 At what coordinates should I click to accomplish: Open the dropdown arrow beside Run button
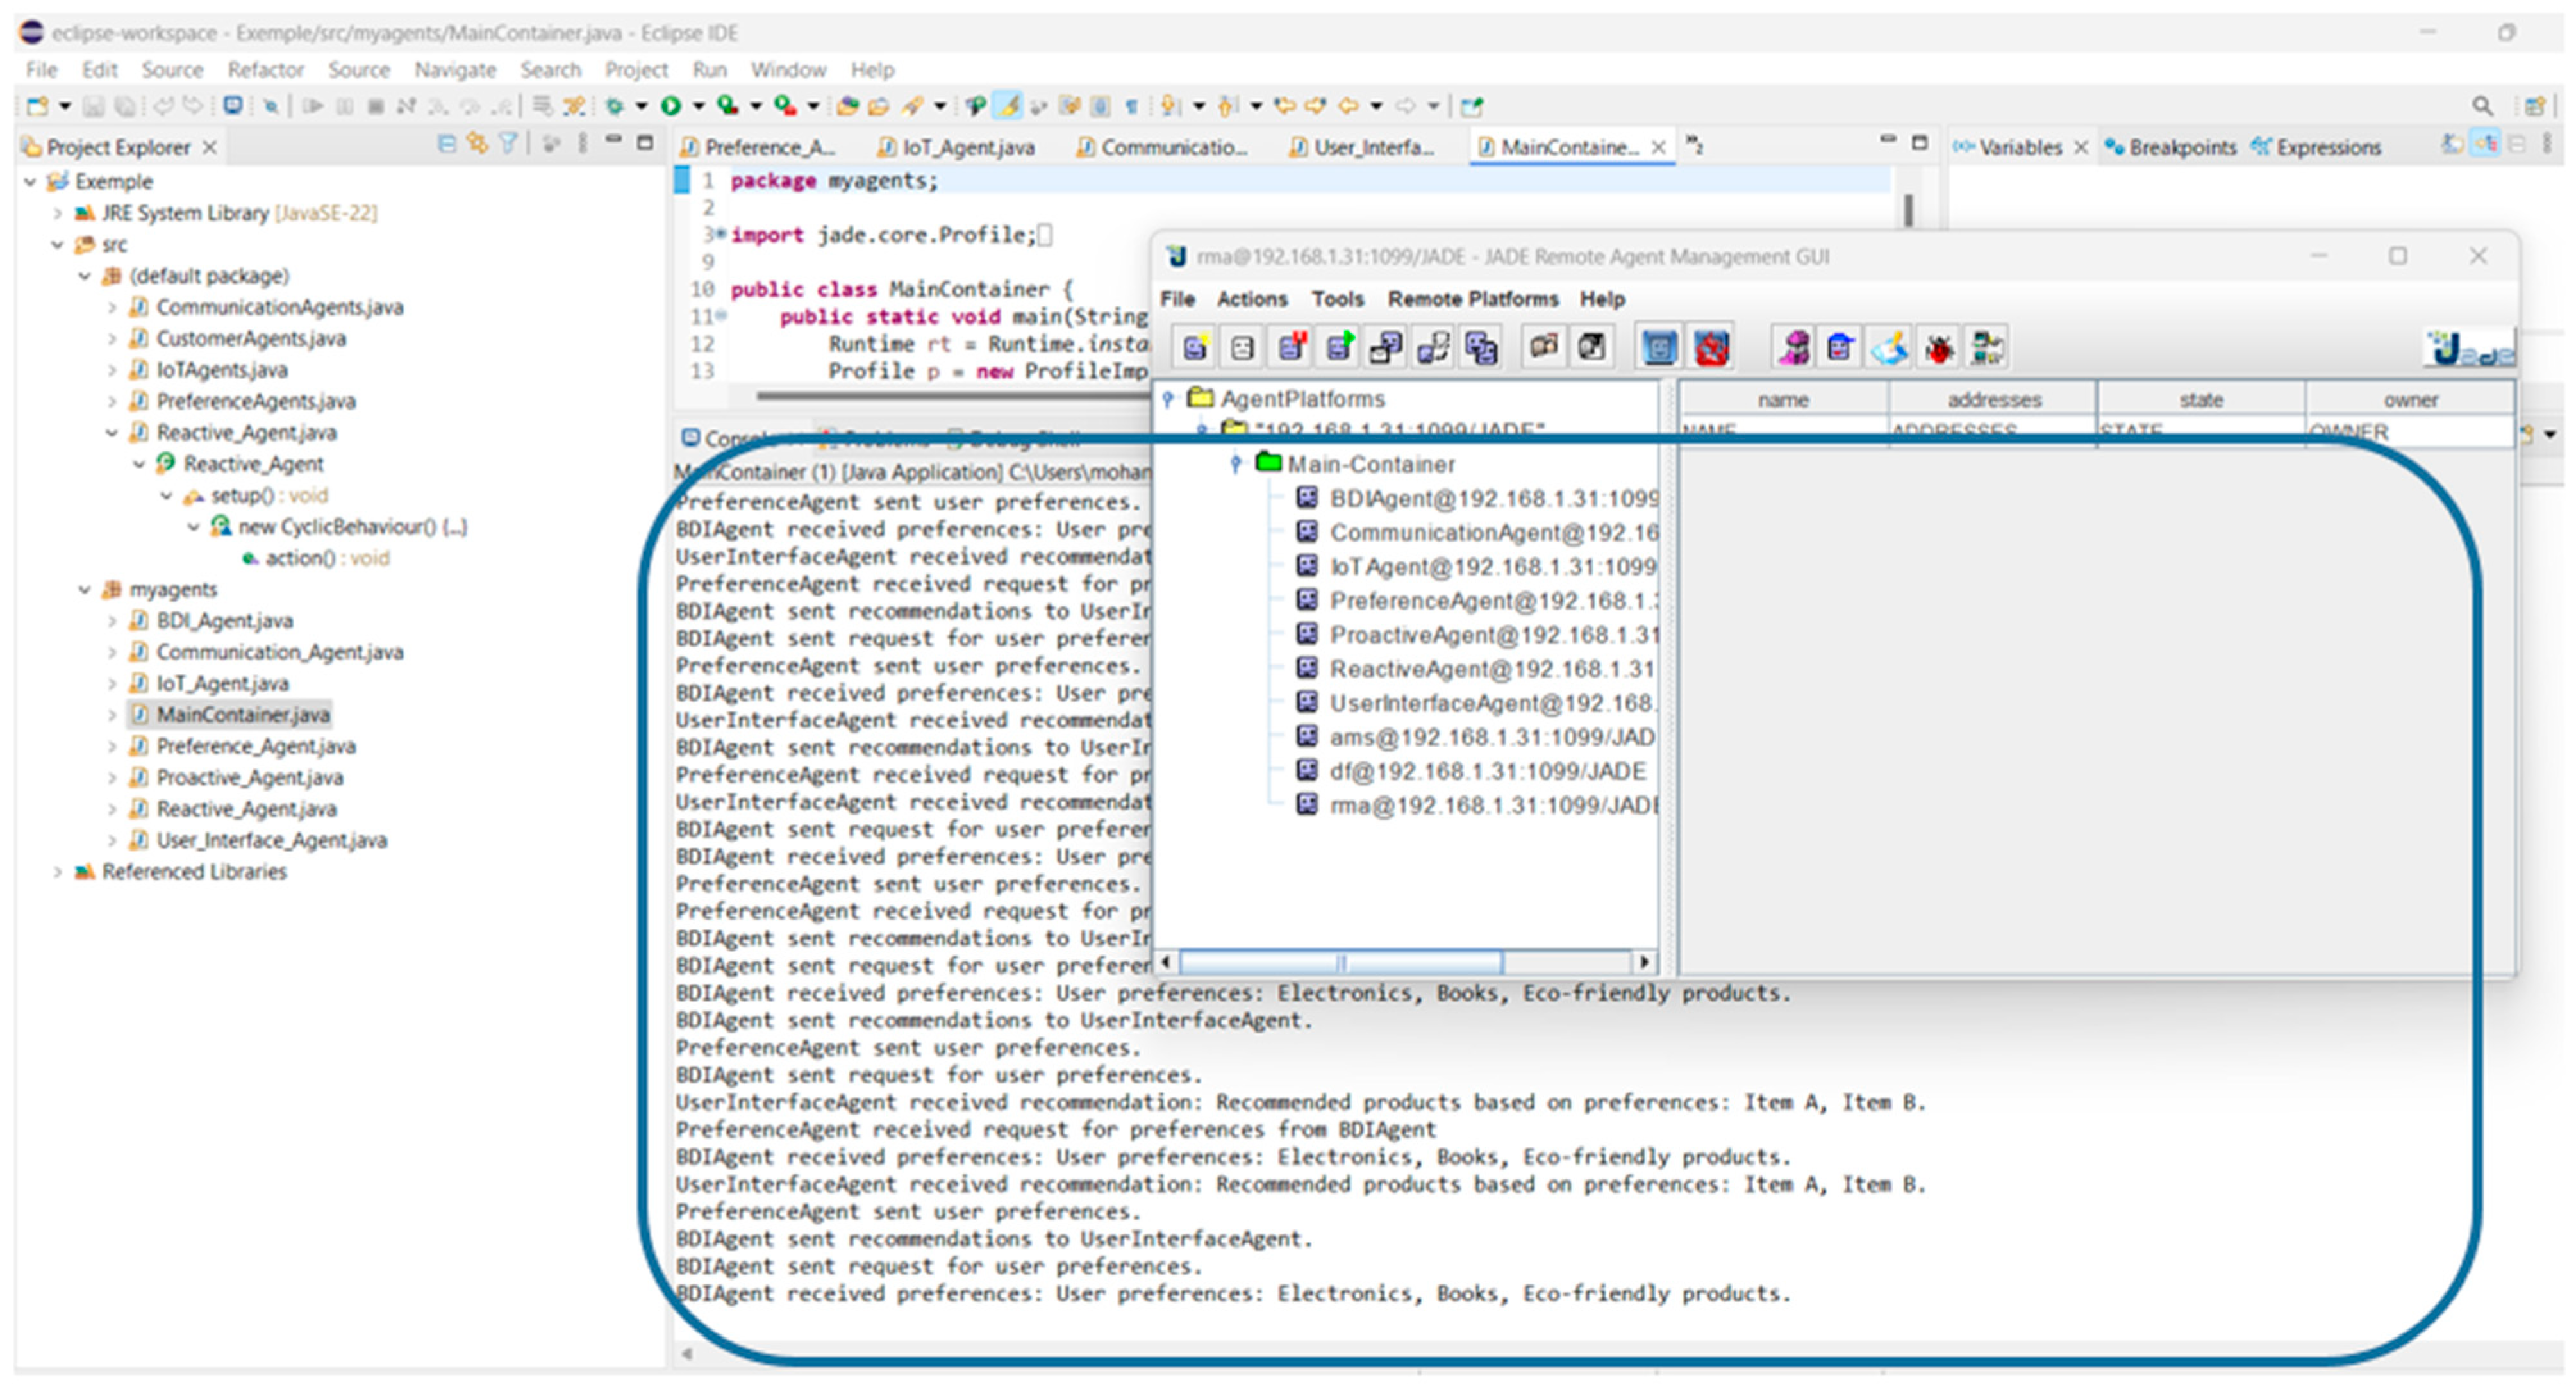(x=698, y=105)
